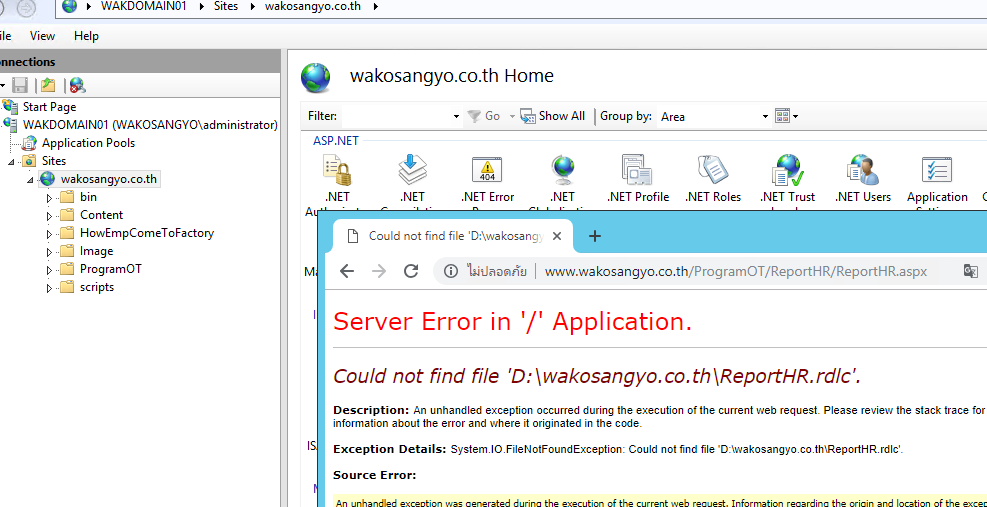
Task: Click Show All in filter bar
Action: (553, 116)
